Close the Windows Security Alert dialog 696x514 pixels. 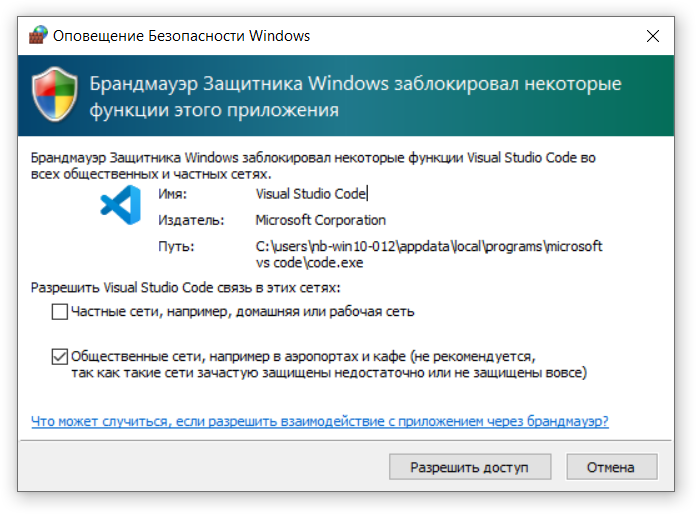[653, 36]
